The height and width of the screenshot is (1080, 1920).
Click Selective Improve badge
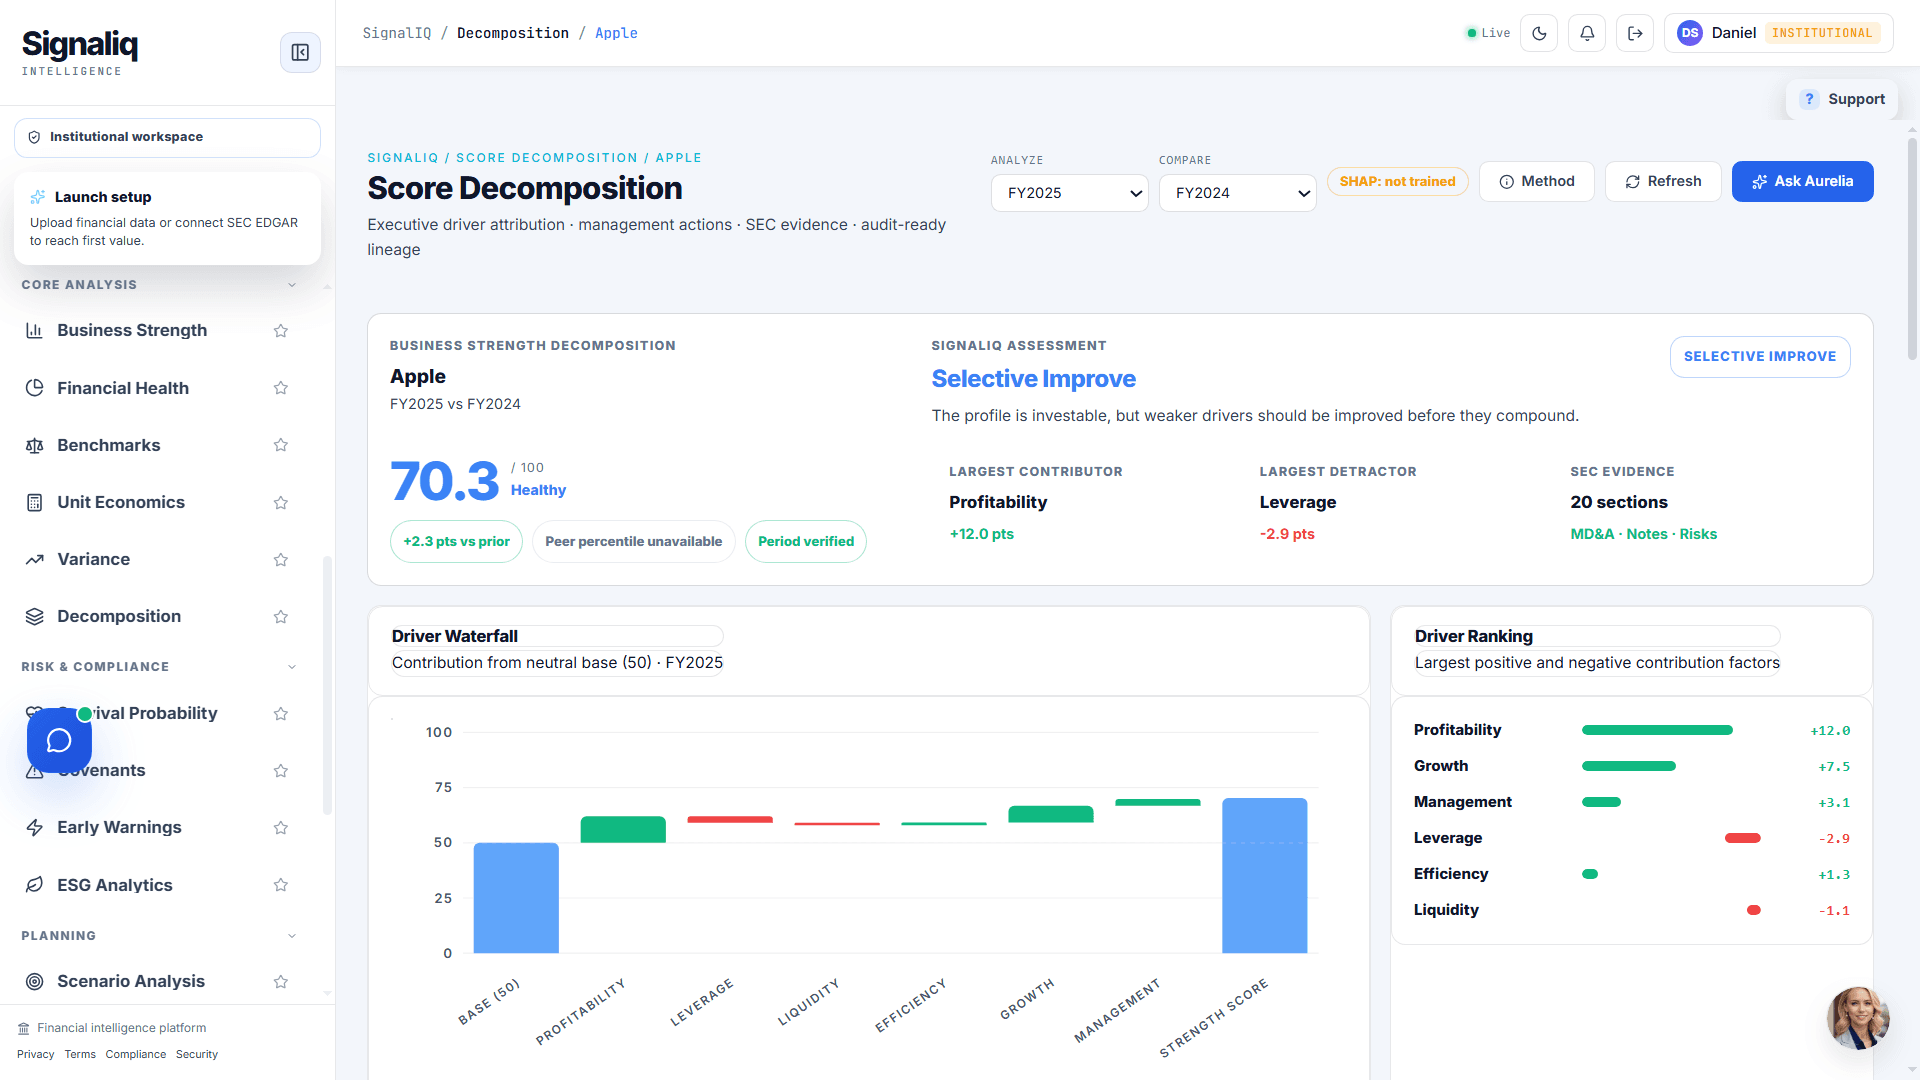(1759, 357)
